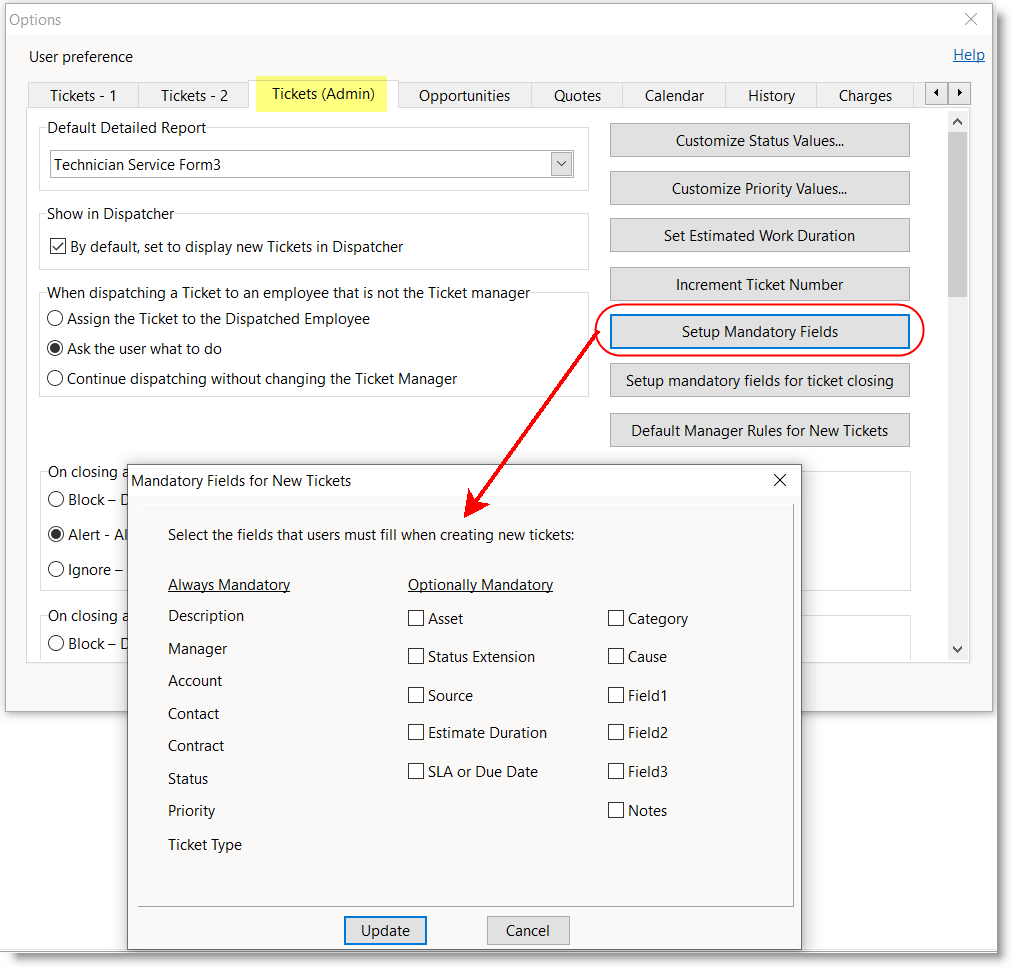The width and height of the screenshot is (1013, 969).
Task: Click Increment Ticket Number button
Action: click(x=759, y=285)
